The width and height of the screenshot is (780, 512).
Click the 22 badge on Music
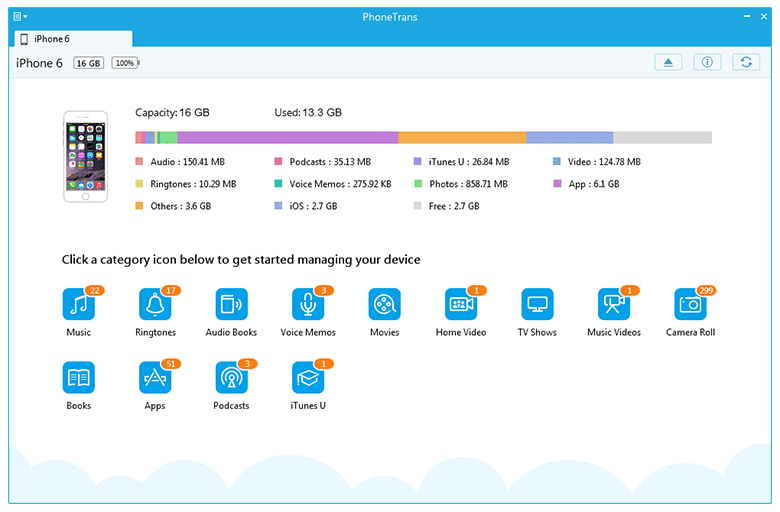[95, 290]
